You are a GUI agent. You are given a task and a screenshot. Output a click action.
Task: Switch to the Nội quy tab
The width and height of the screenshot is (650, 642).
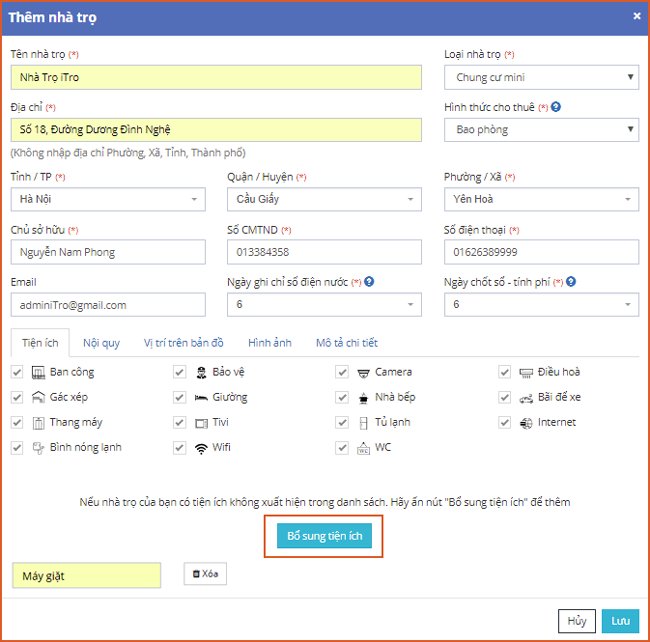(x=101, y=343)
